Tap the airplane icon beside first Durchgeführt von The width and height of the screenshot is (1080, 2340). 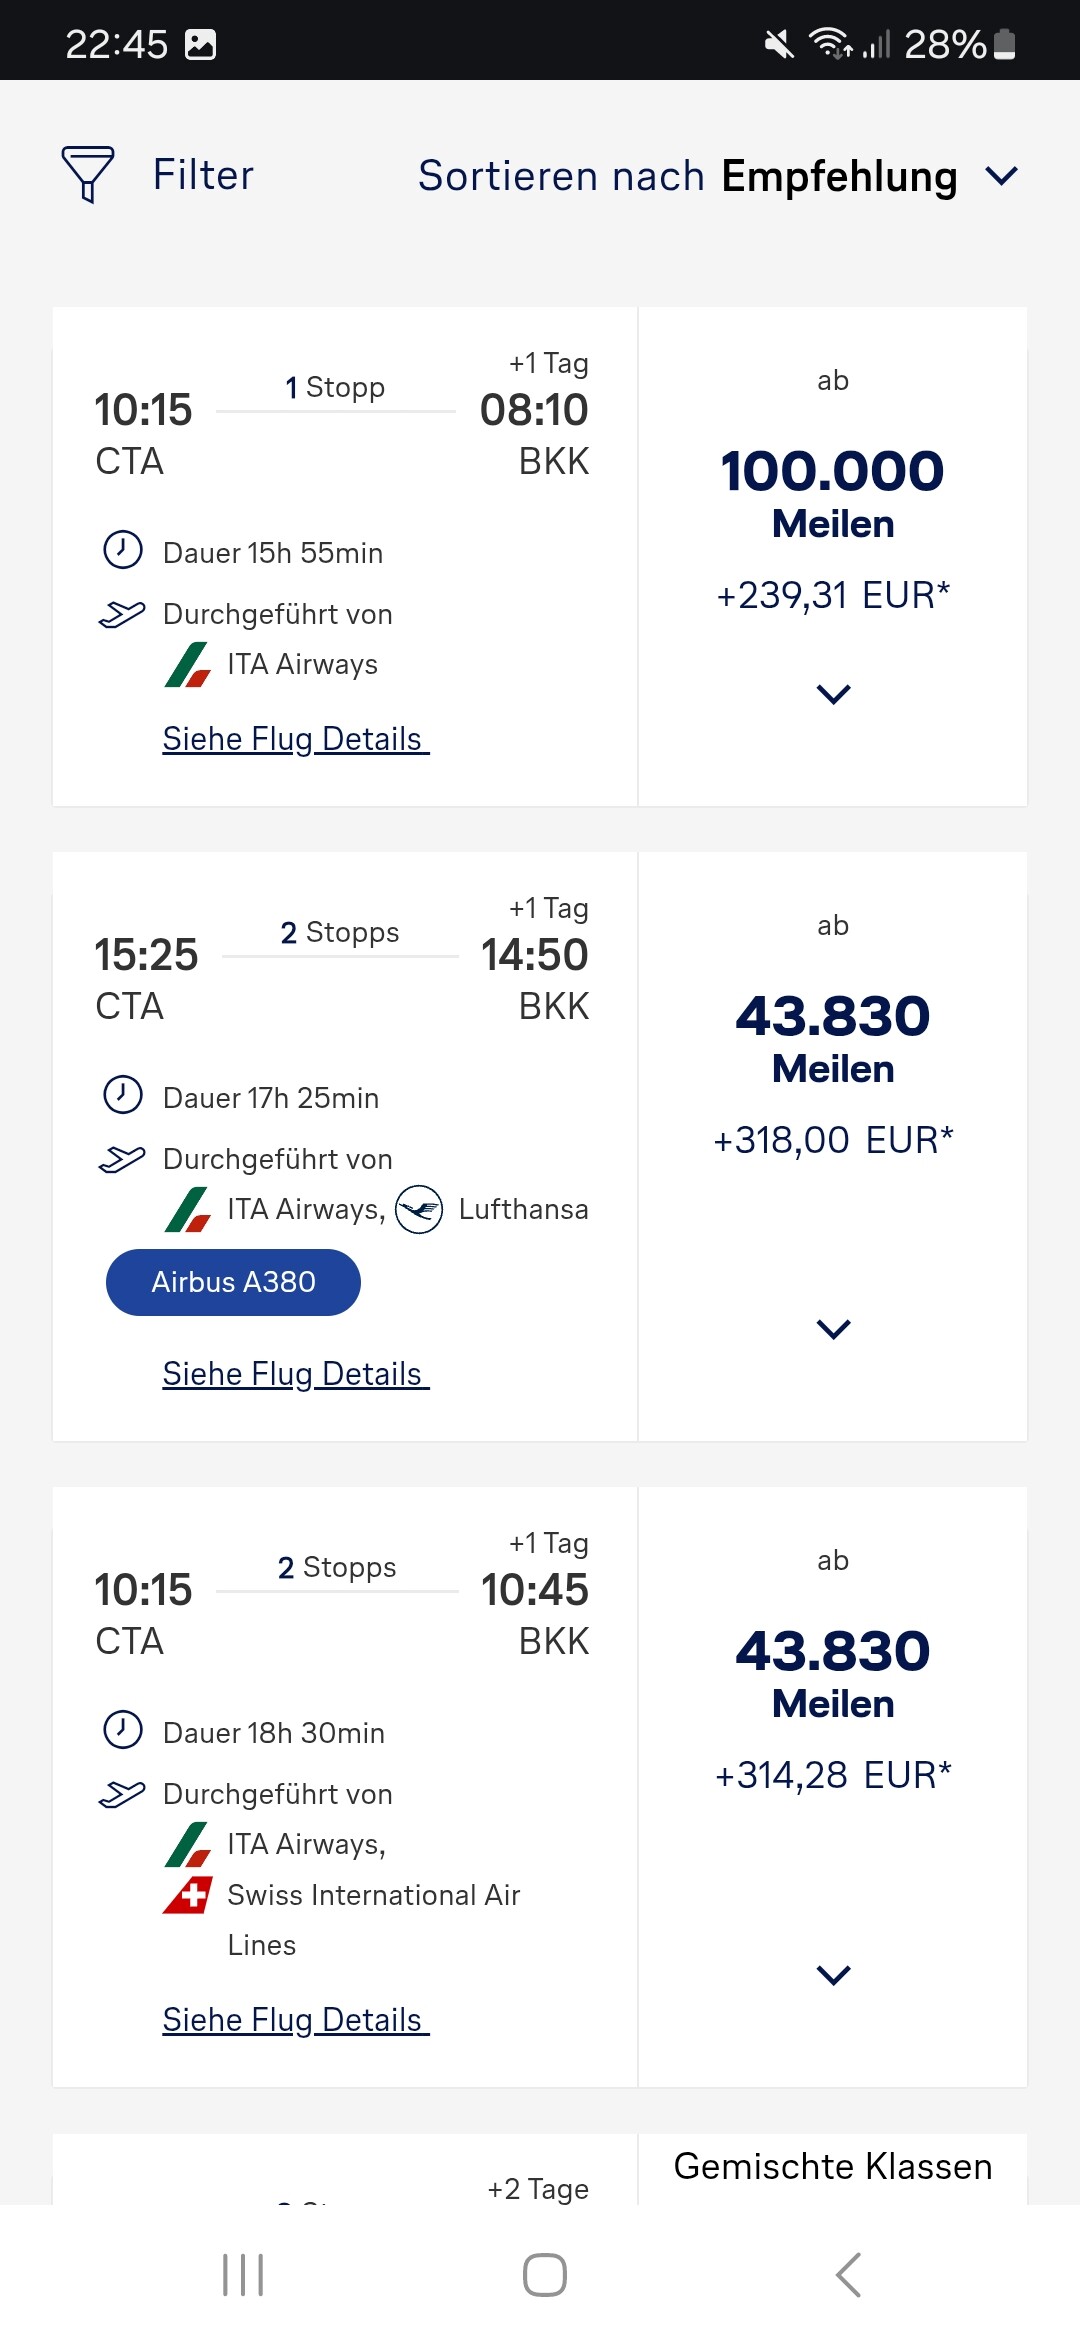click(122, 614)
